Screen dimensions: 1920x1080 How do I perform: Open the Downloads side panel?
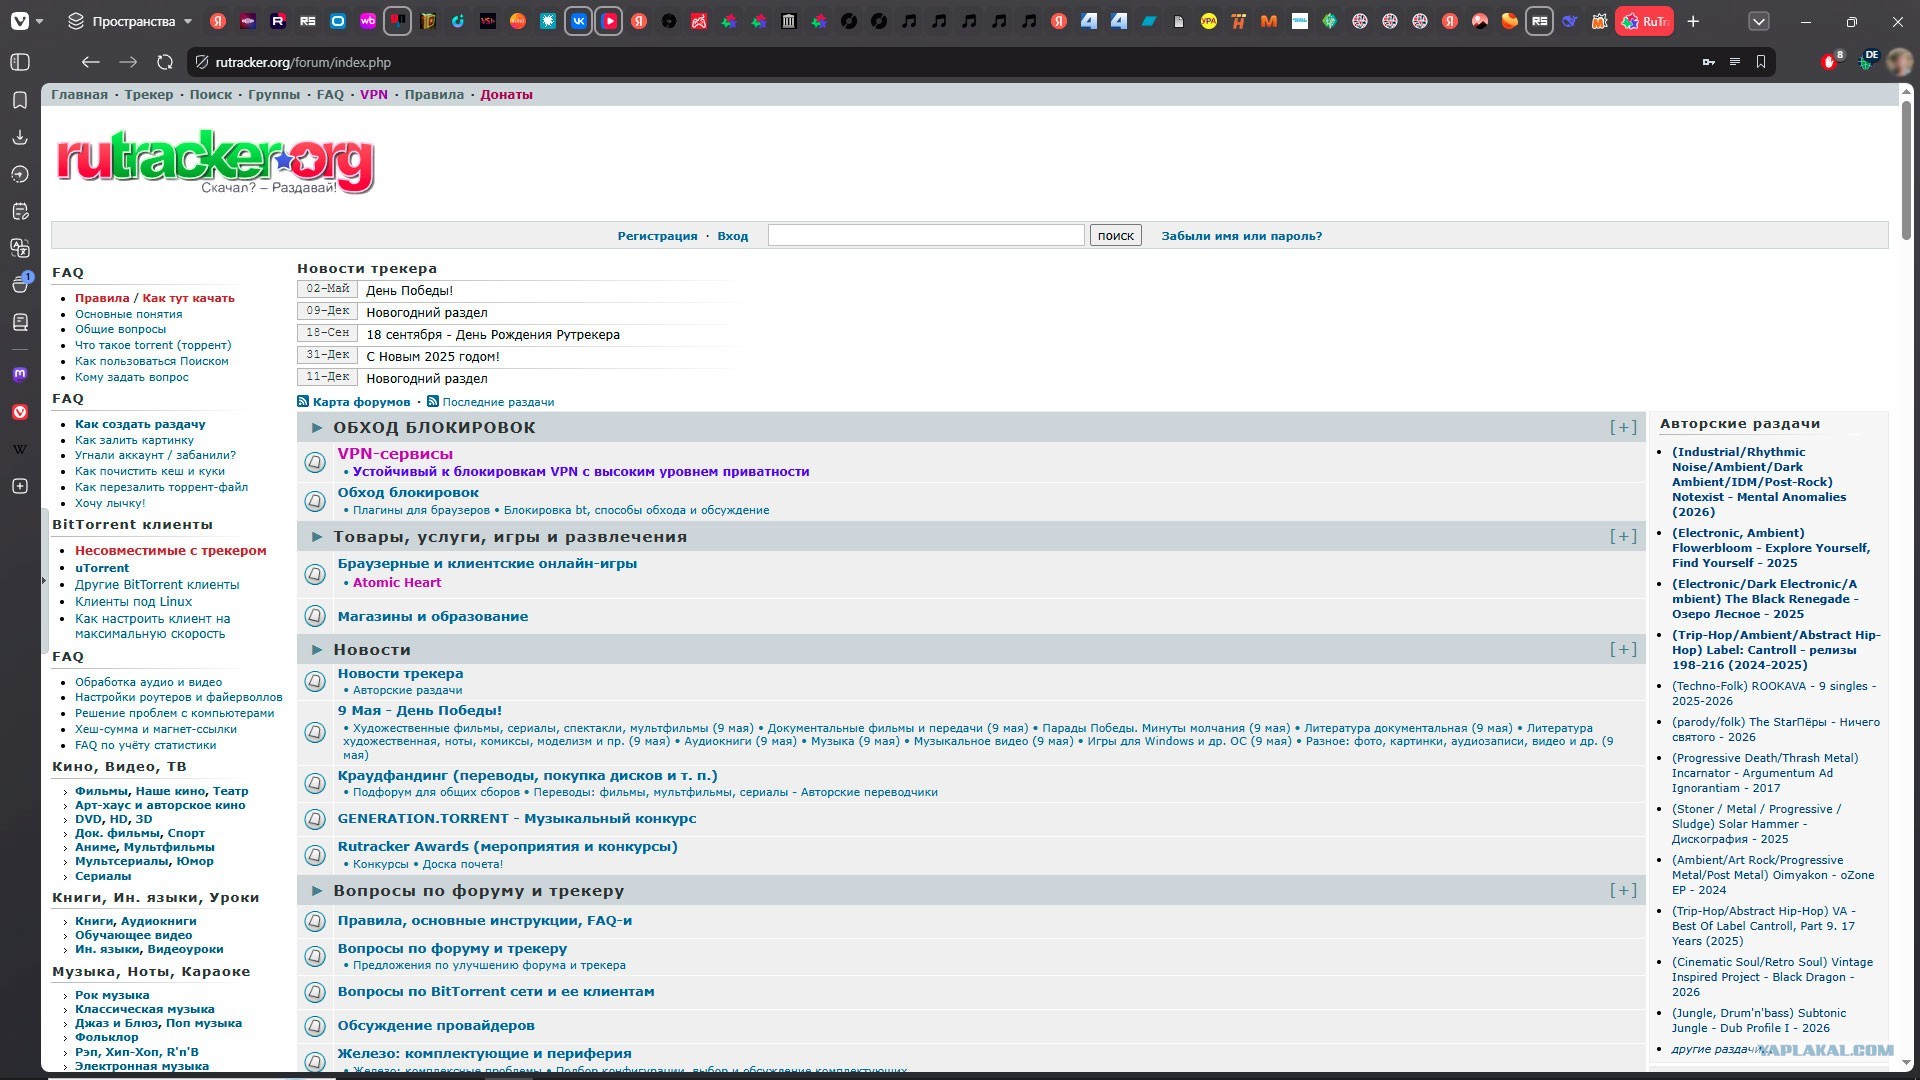pyautogui.click(x=20, y=137)
